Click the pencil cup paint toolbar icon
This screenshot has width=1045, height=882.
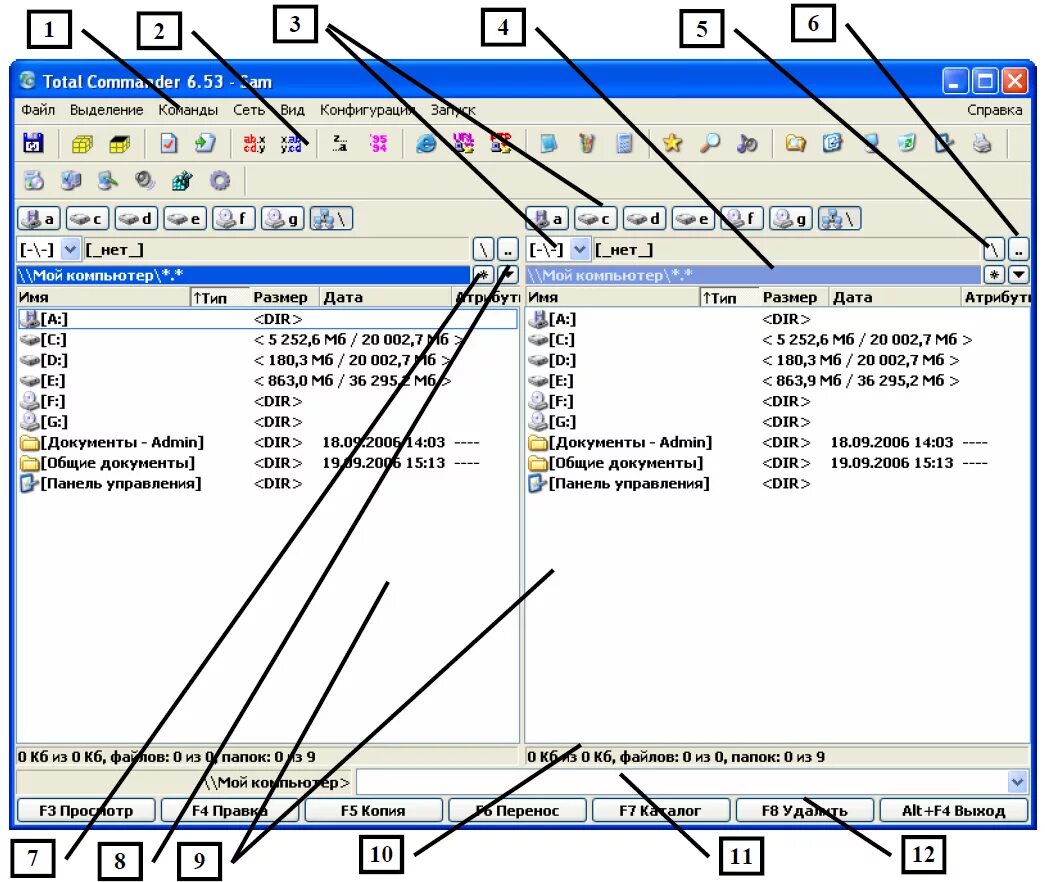[586, 143]
